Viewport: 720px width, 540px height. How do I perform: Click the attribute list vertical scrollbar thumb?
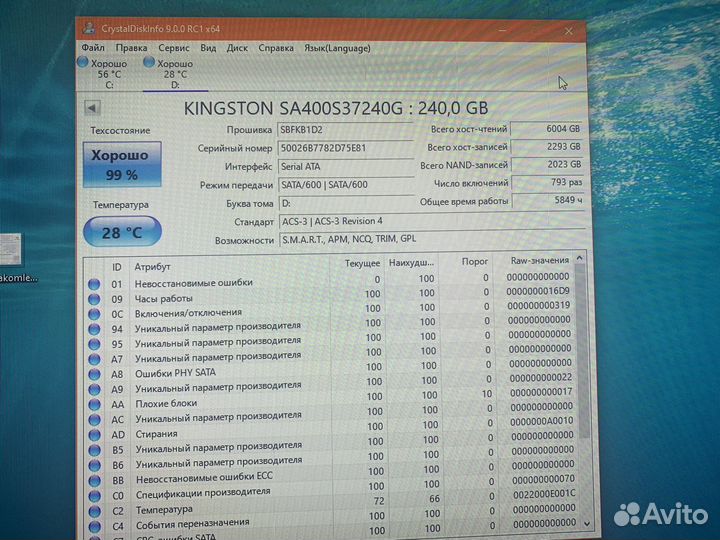click(x=582, y=351)
